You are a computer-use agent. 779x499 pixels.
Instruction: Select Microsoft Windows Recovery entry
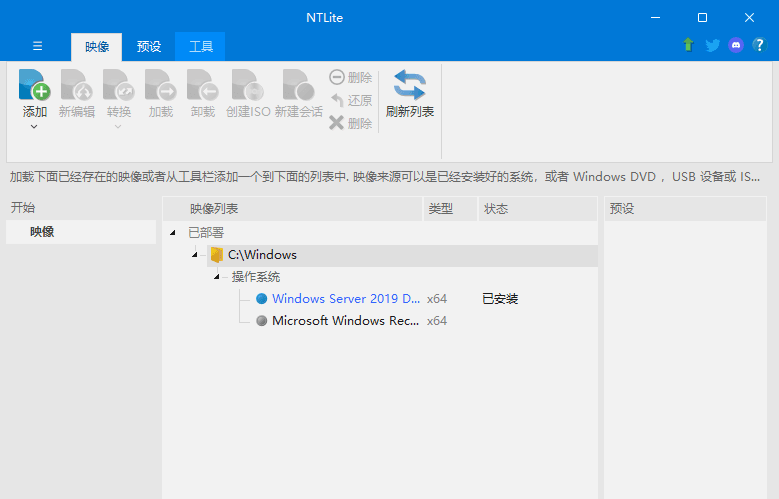tap(346, 321)
